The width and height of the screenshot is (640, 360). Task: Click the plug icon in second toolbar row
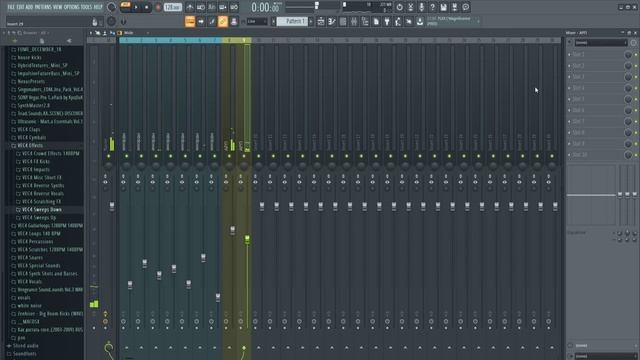coord(387,22)
